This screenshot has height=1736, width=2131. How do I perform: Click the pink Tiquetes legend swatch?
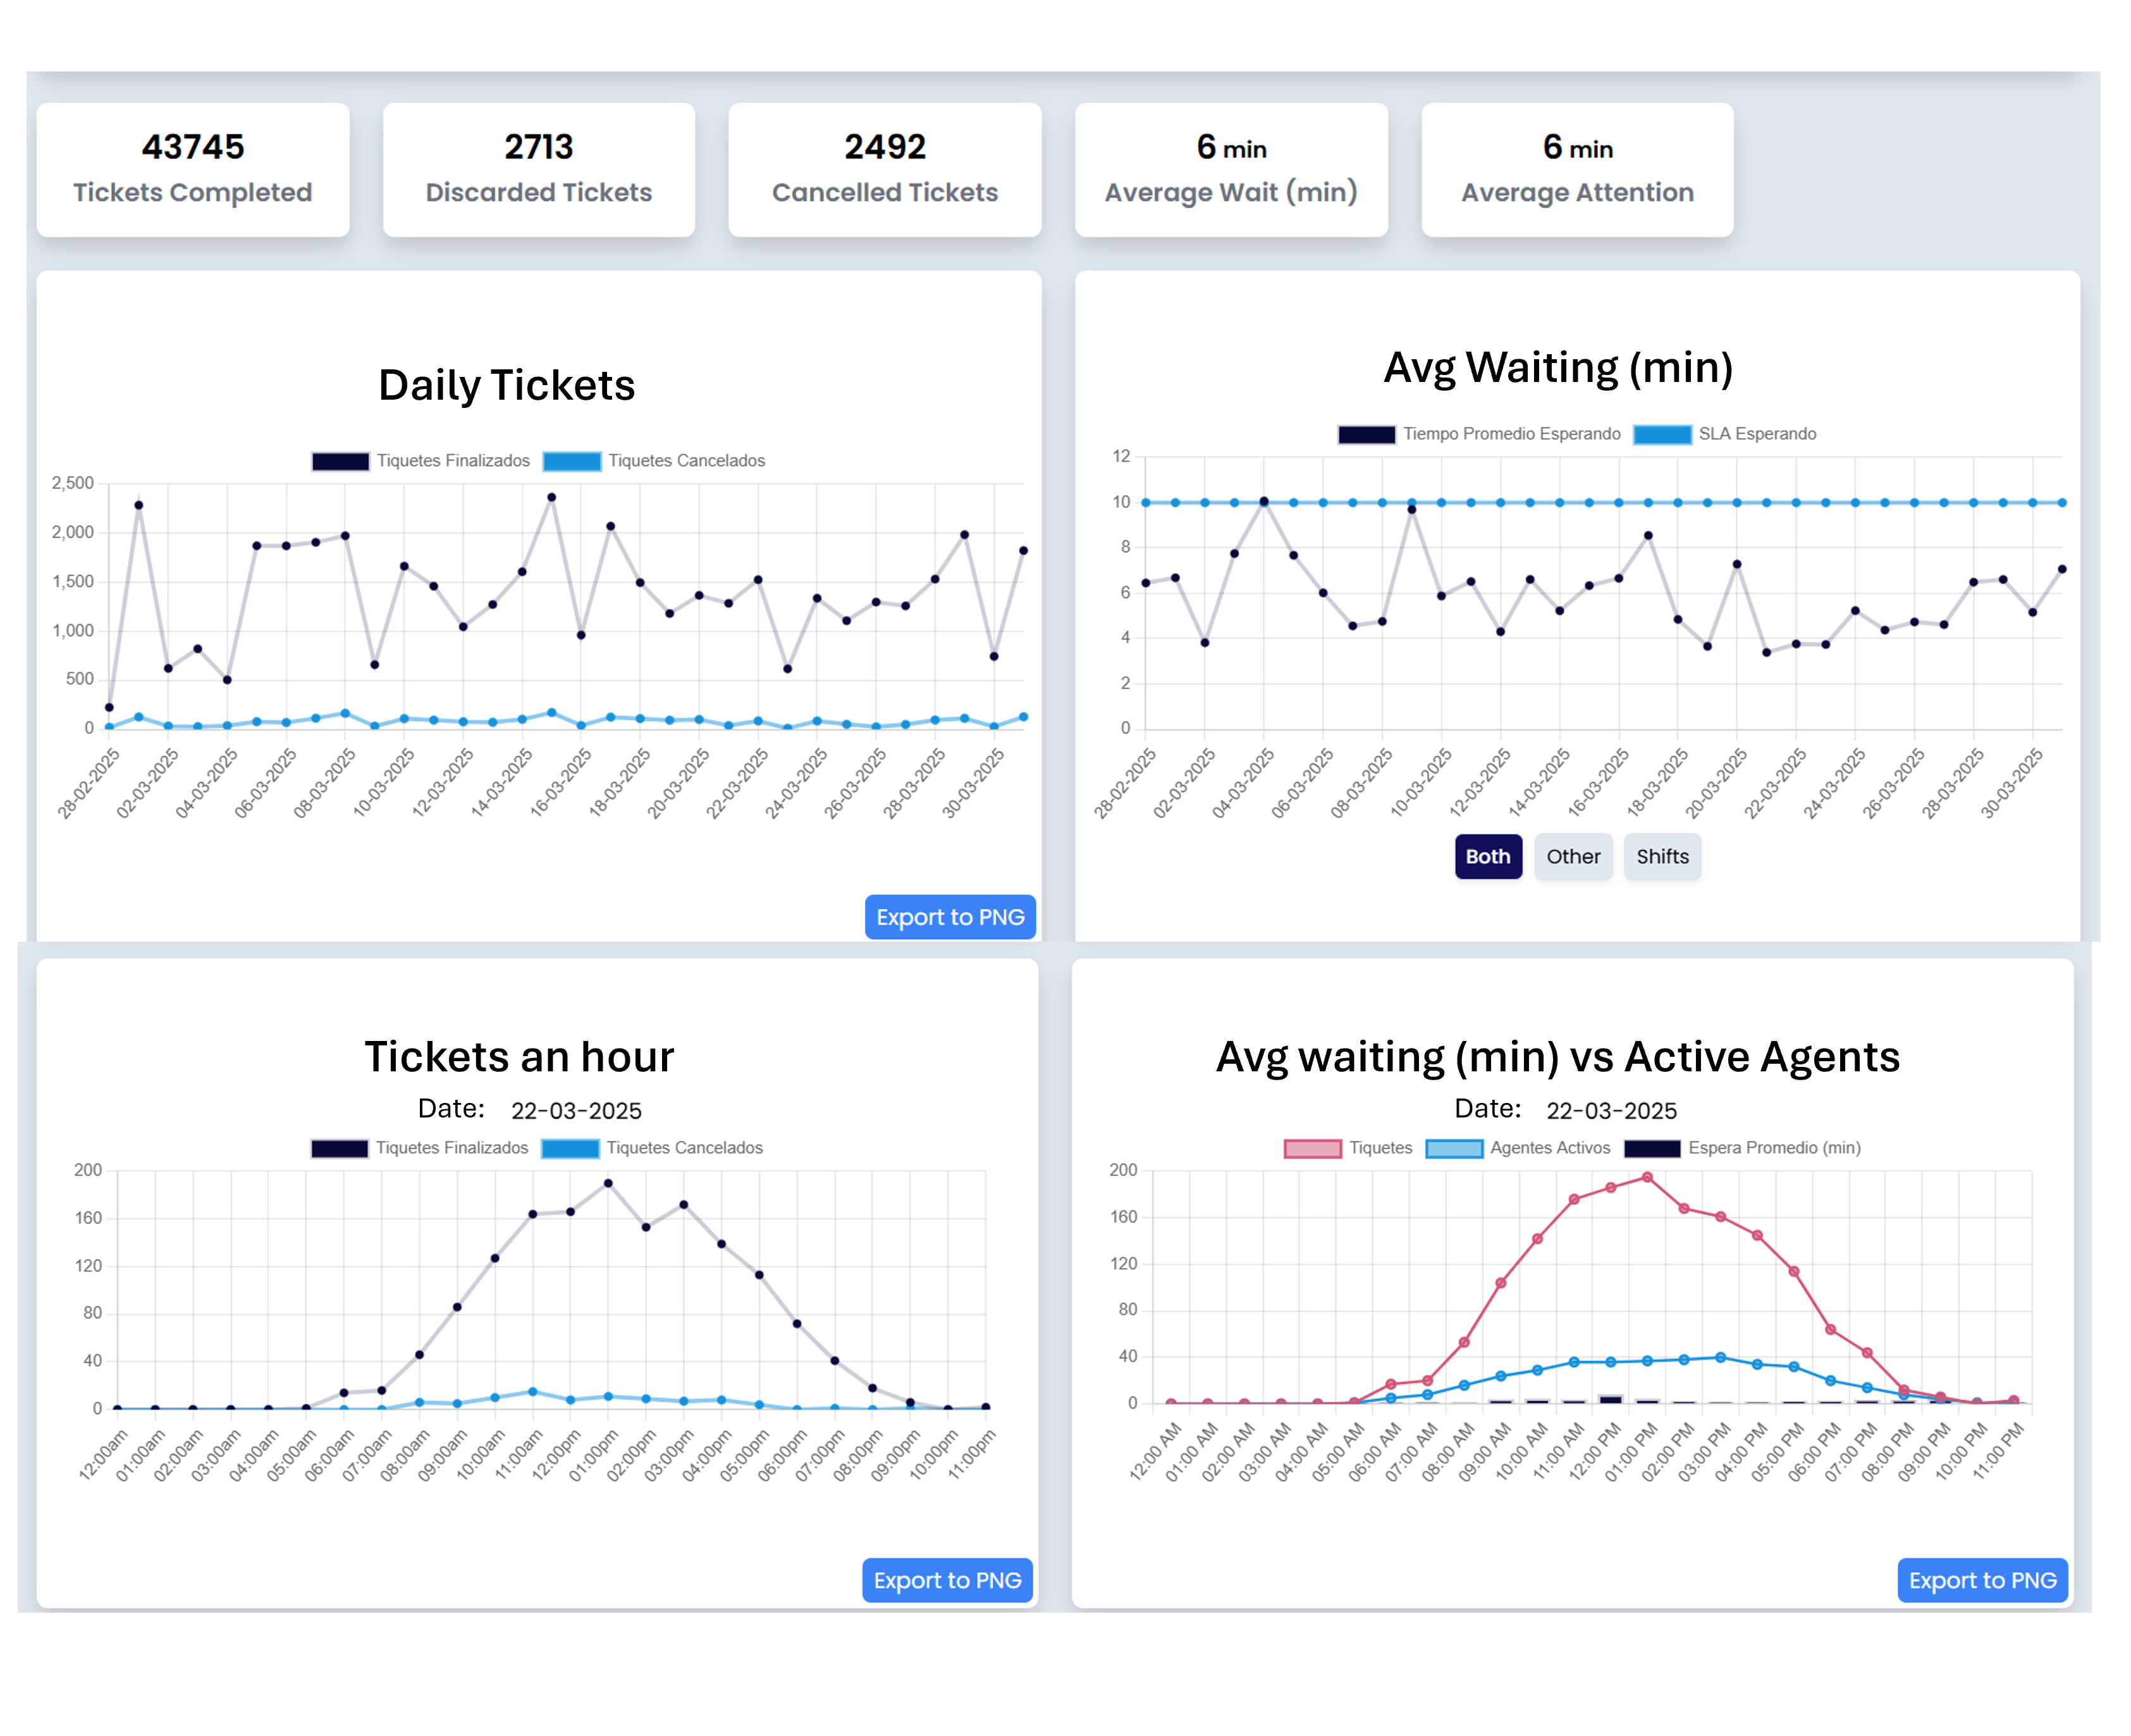[1312, 1148]
